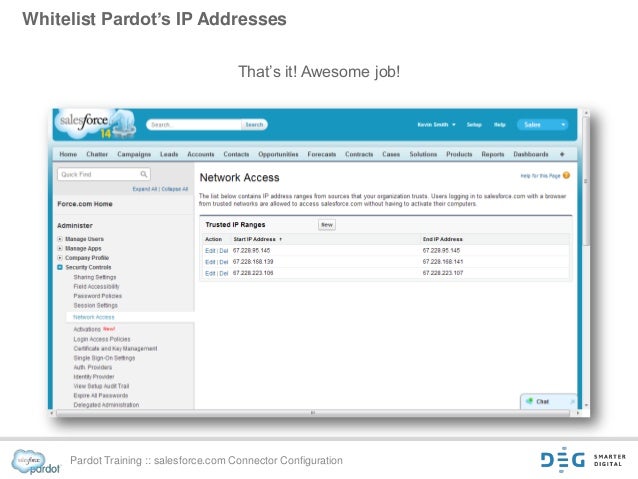The height and width of the screenshot is (479, 638).
Task: Collapse the Security Controls node
Action: pyautogui.click(x=60, y=267)
